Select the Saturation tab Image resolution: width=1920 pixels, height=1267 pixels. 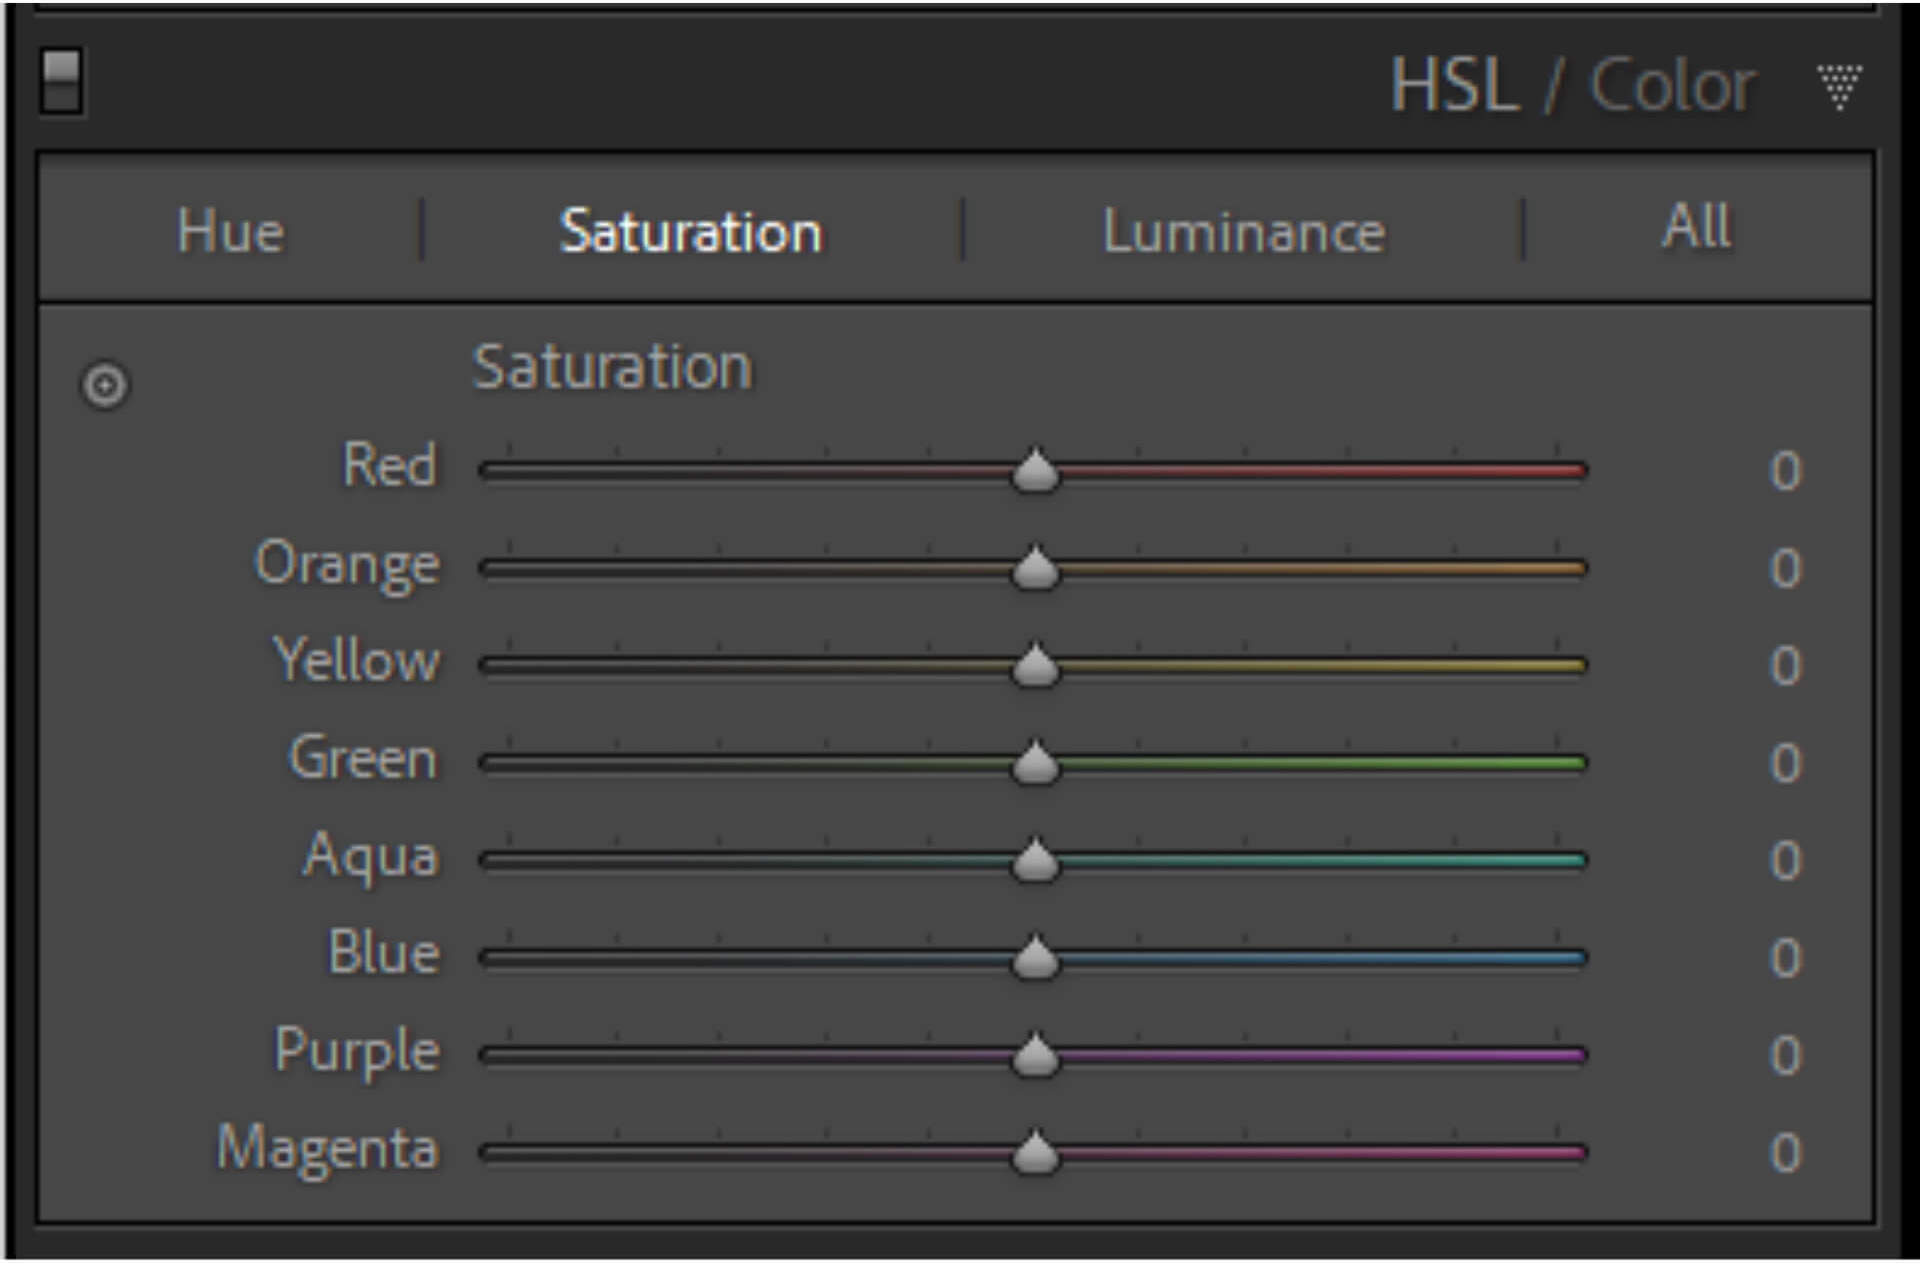pos(691,232)
